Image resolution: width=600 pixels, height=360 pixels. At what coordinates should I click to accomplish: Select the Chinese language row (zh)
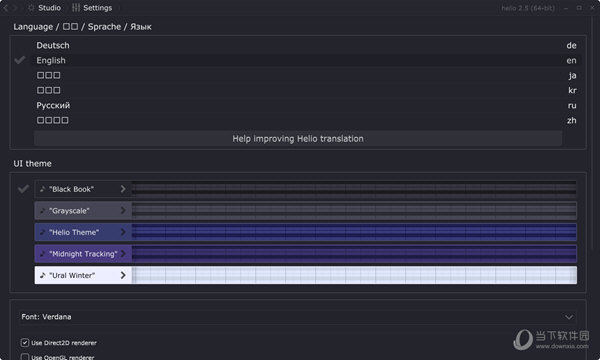[x=306, y=120]
